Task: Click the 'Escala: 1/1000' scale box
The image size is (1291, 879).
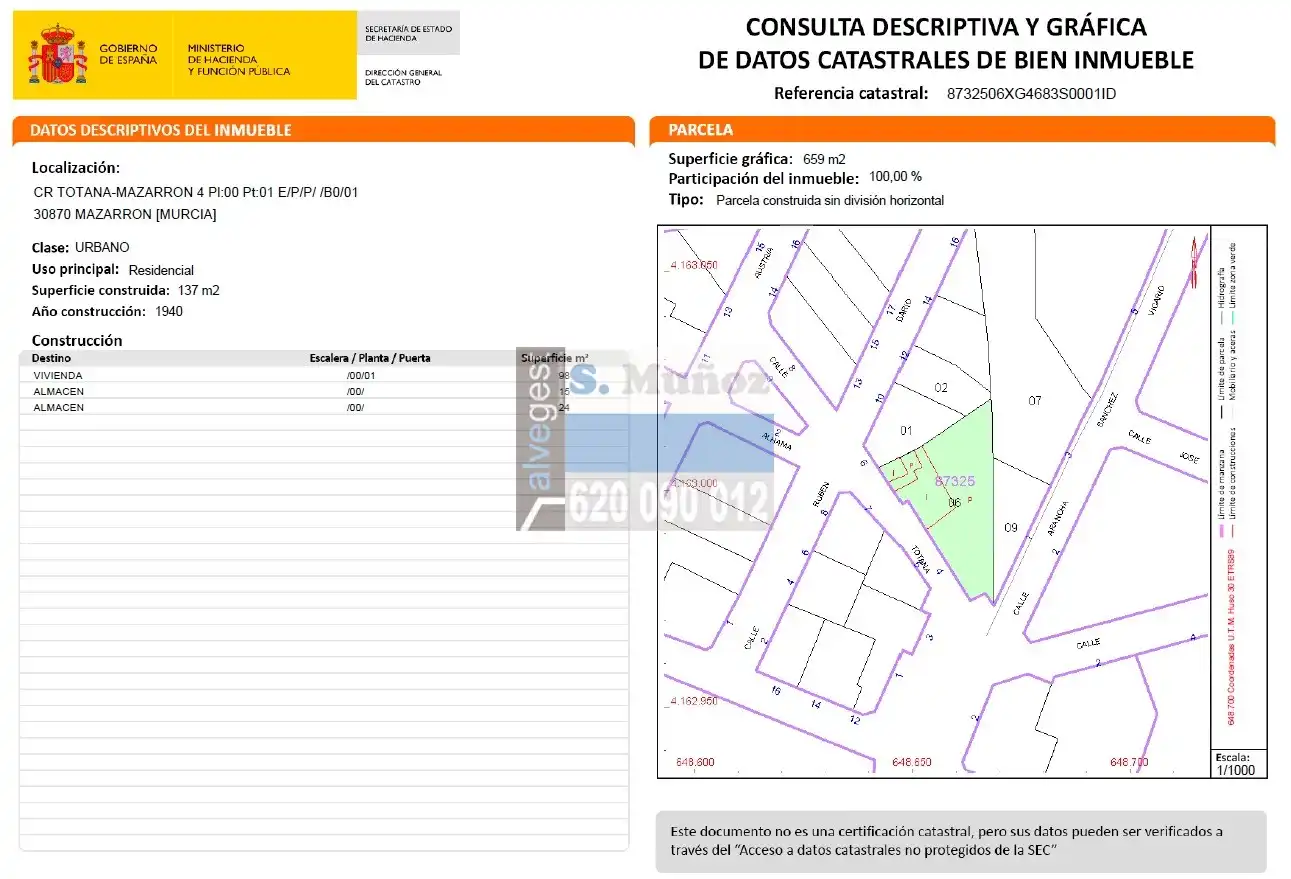Action: tap(1238, 763)
